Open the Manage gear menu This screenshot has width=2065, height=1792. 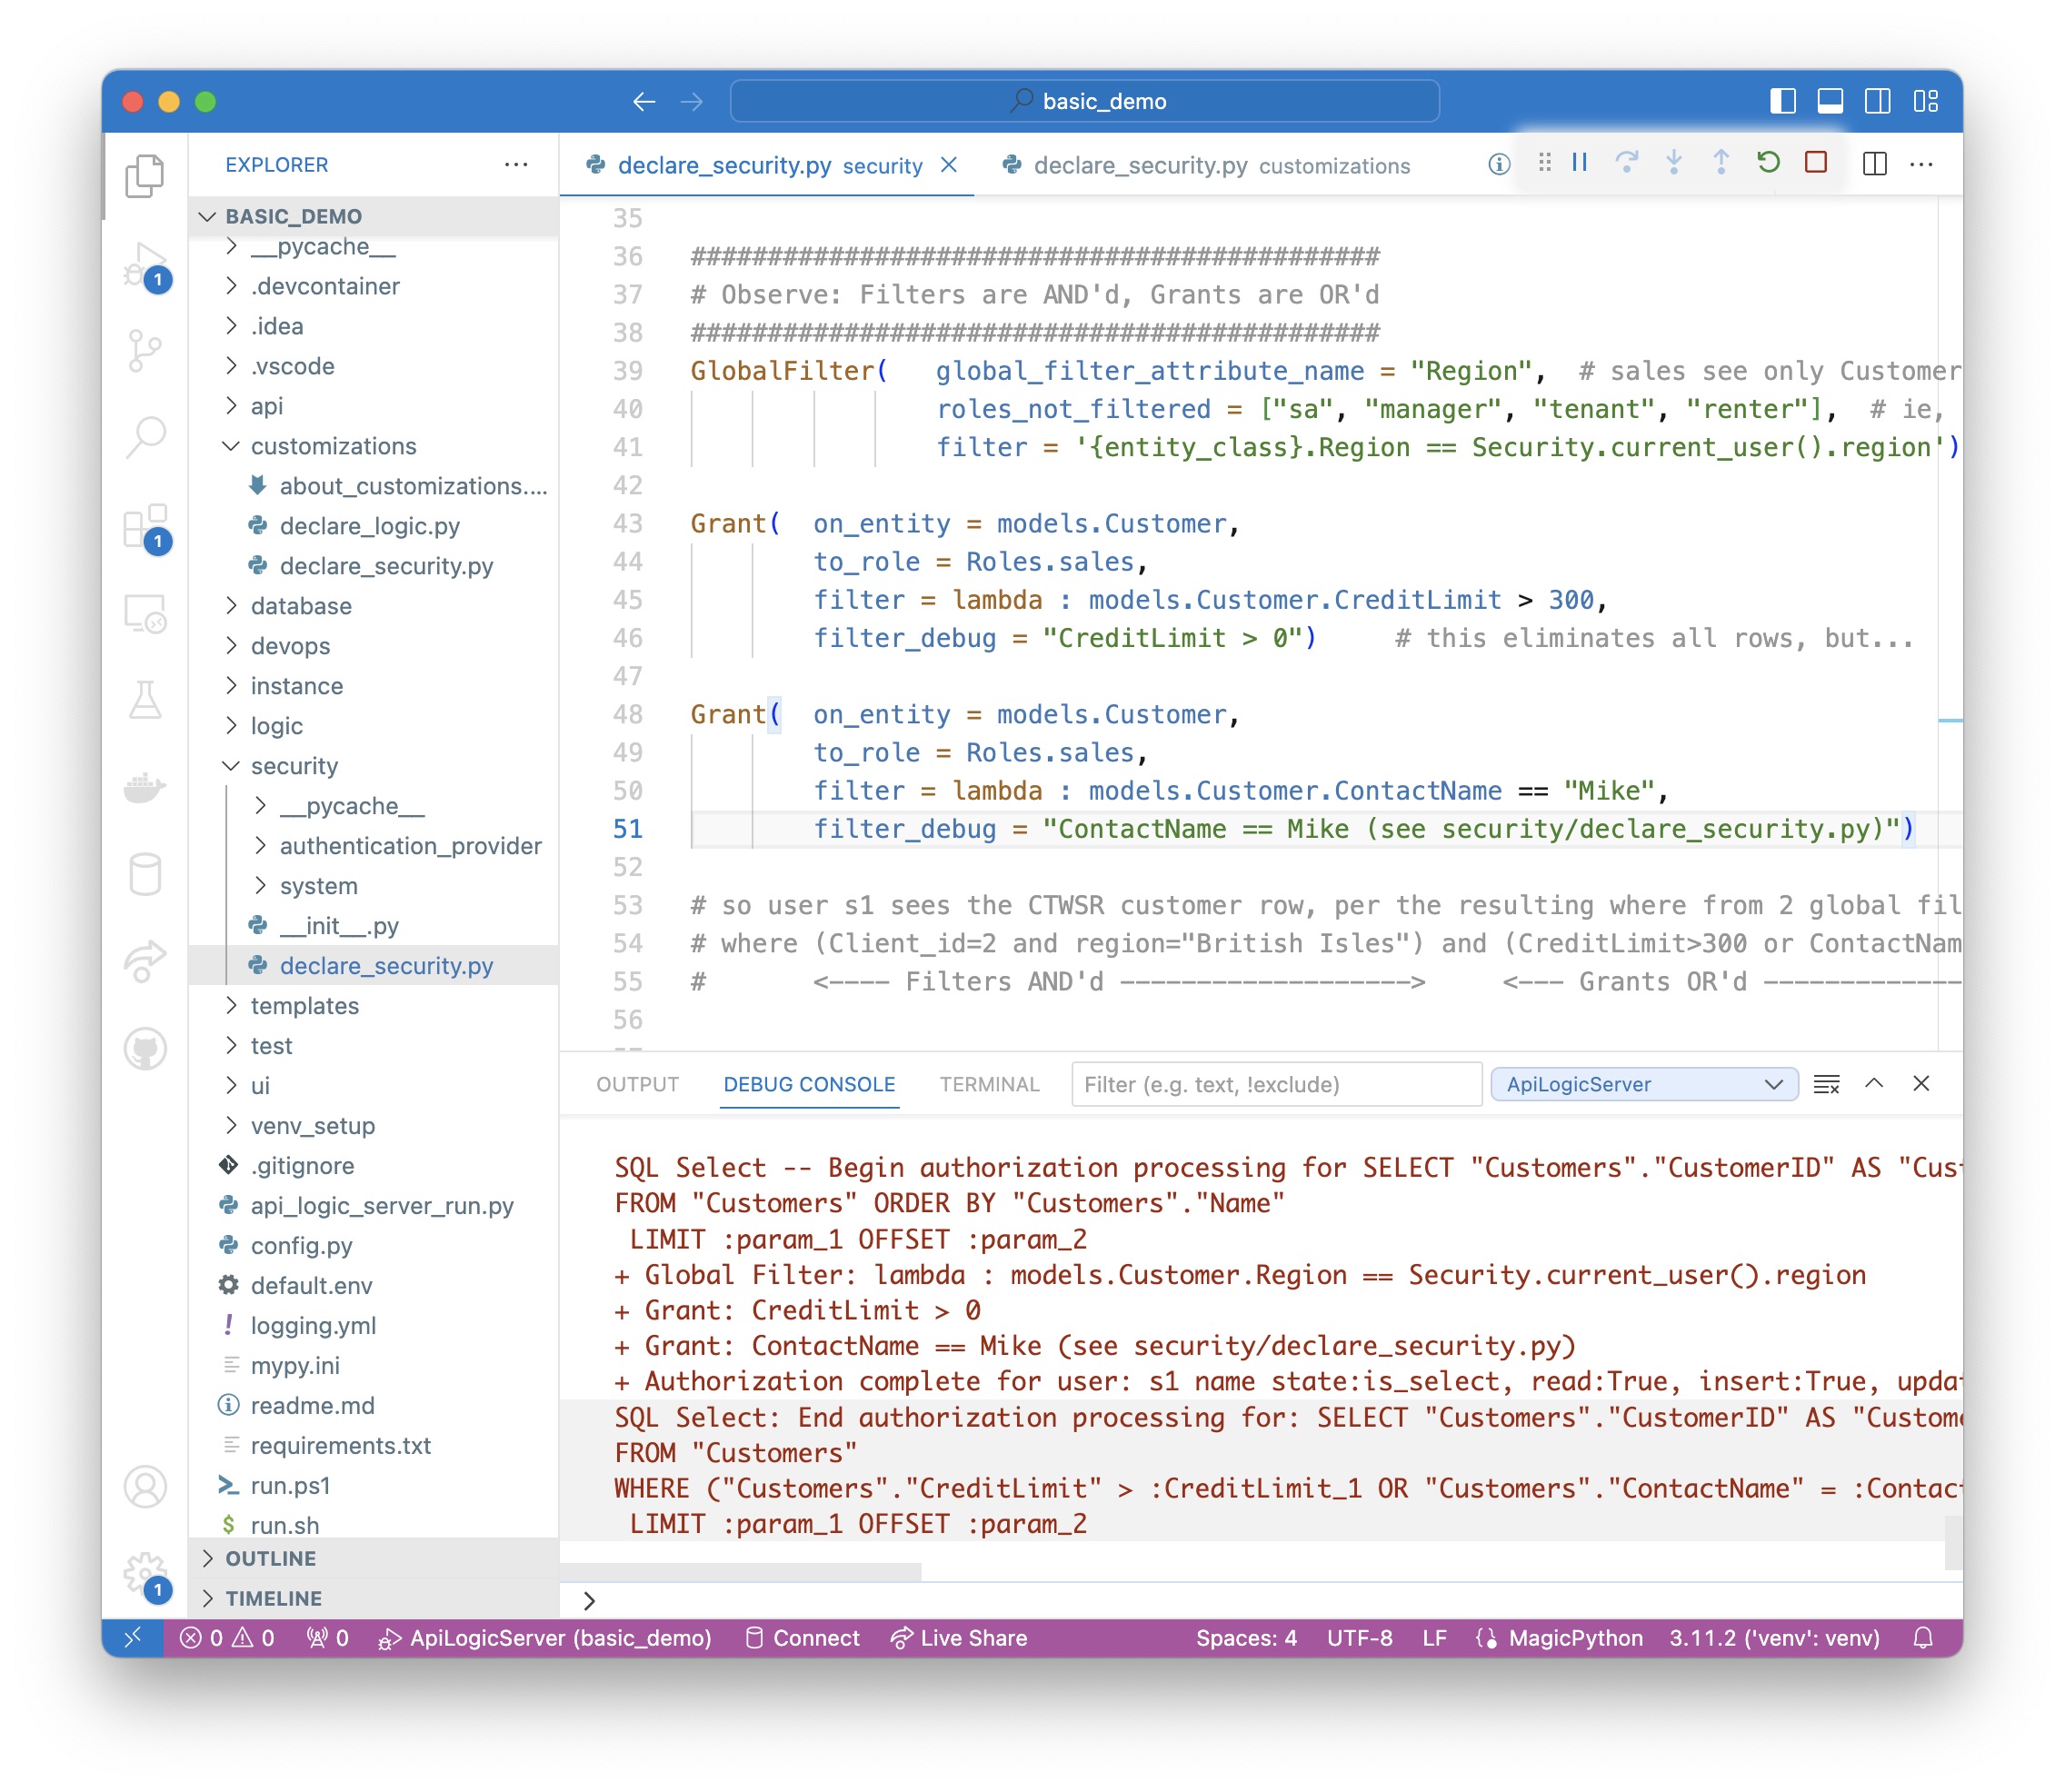(146, 1575)
